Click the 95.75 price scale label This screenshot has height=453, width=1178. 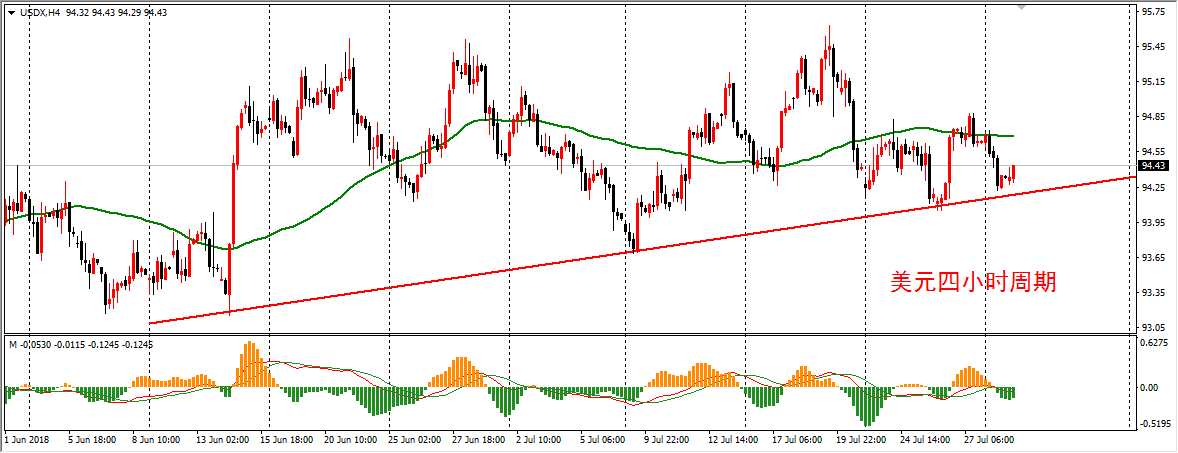(x=1156, y=12)
